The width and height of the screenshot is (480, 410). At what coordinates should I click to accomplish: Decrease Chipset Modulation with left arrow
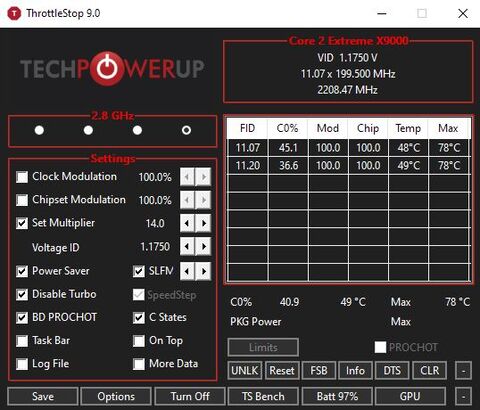(187, 200)
